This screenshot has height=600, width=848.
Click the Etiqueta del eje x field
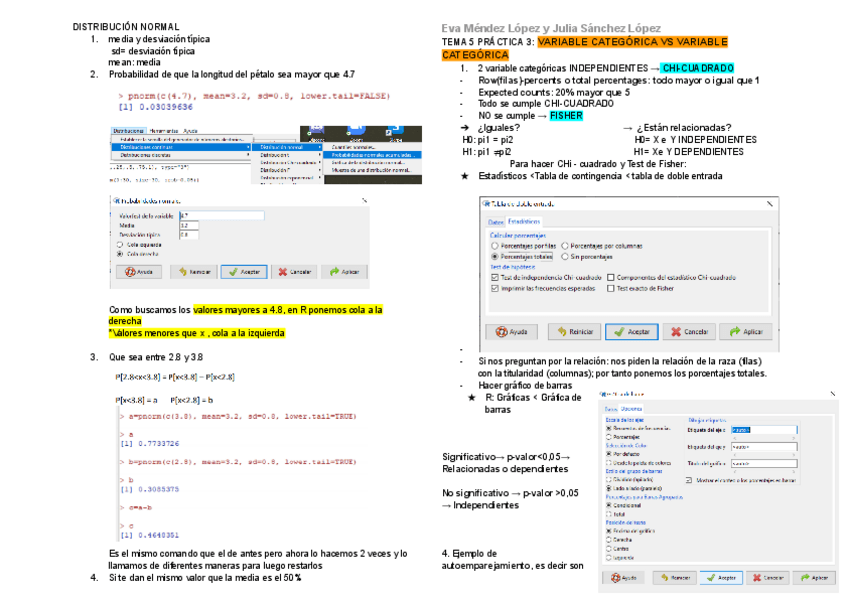(764, 430)
